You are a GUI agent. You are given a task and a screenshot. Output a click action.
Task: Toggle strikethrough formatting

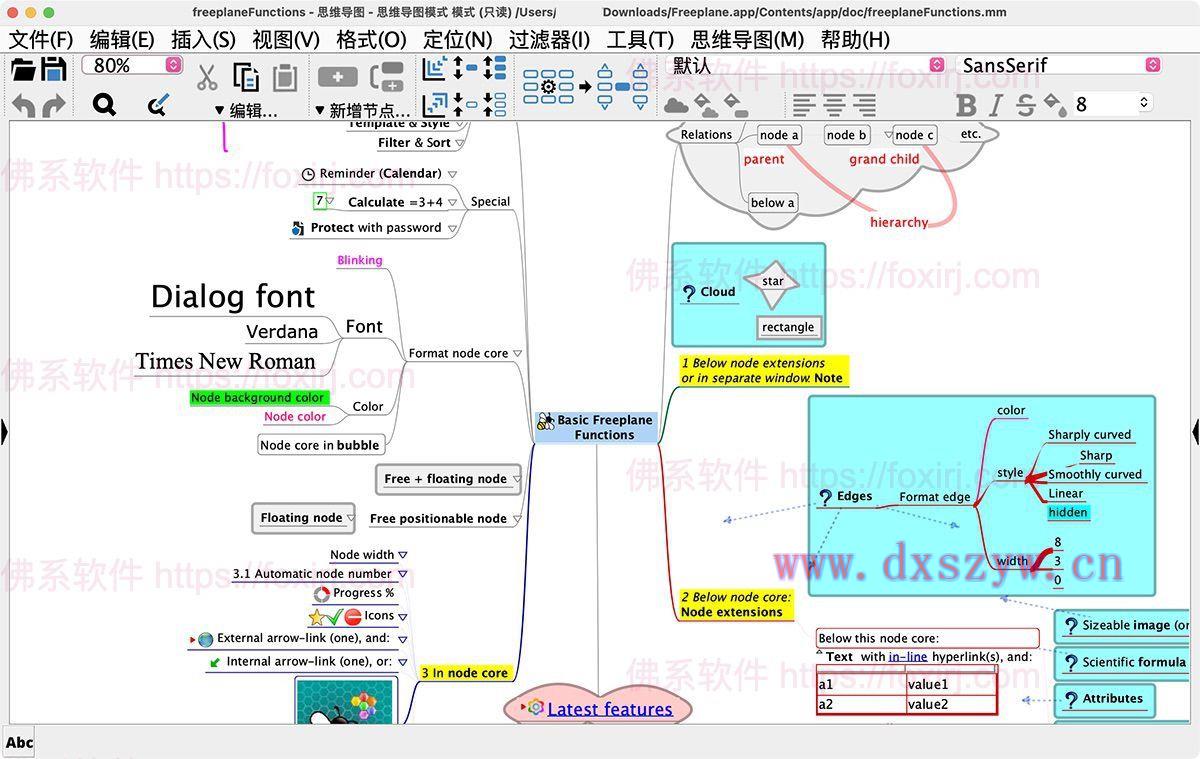coord(1025,104)
